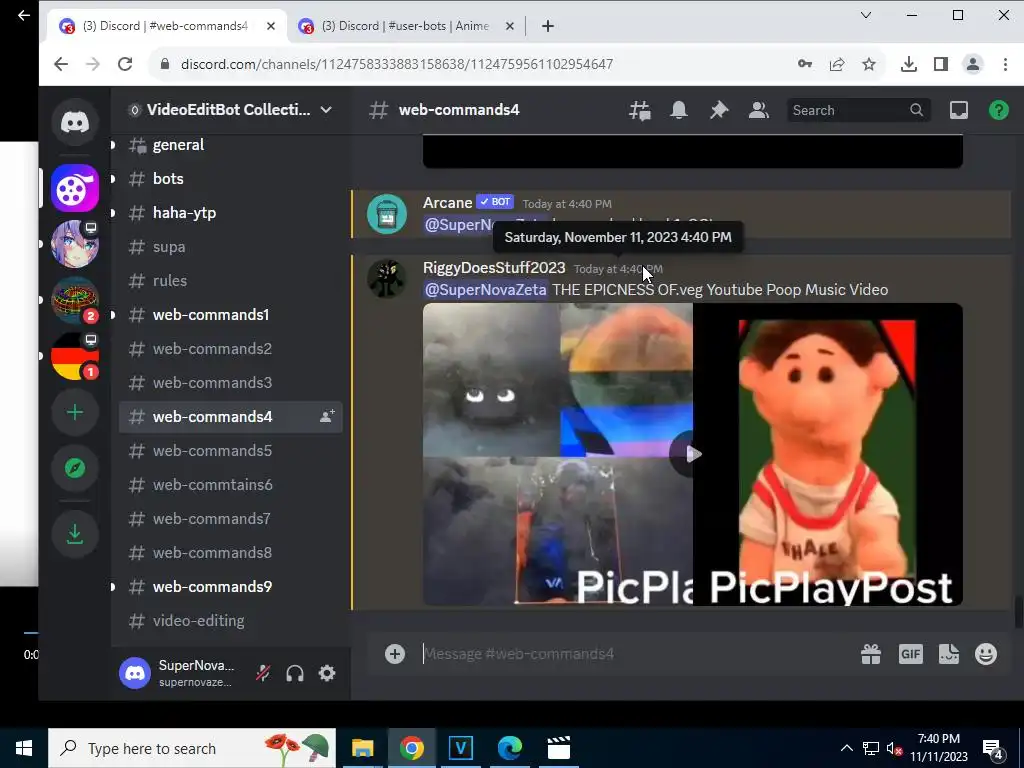This screenshot has width=1024, height=768.
Task: Switch to the #user-bots Discord tab
Action: pos(405,26)
